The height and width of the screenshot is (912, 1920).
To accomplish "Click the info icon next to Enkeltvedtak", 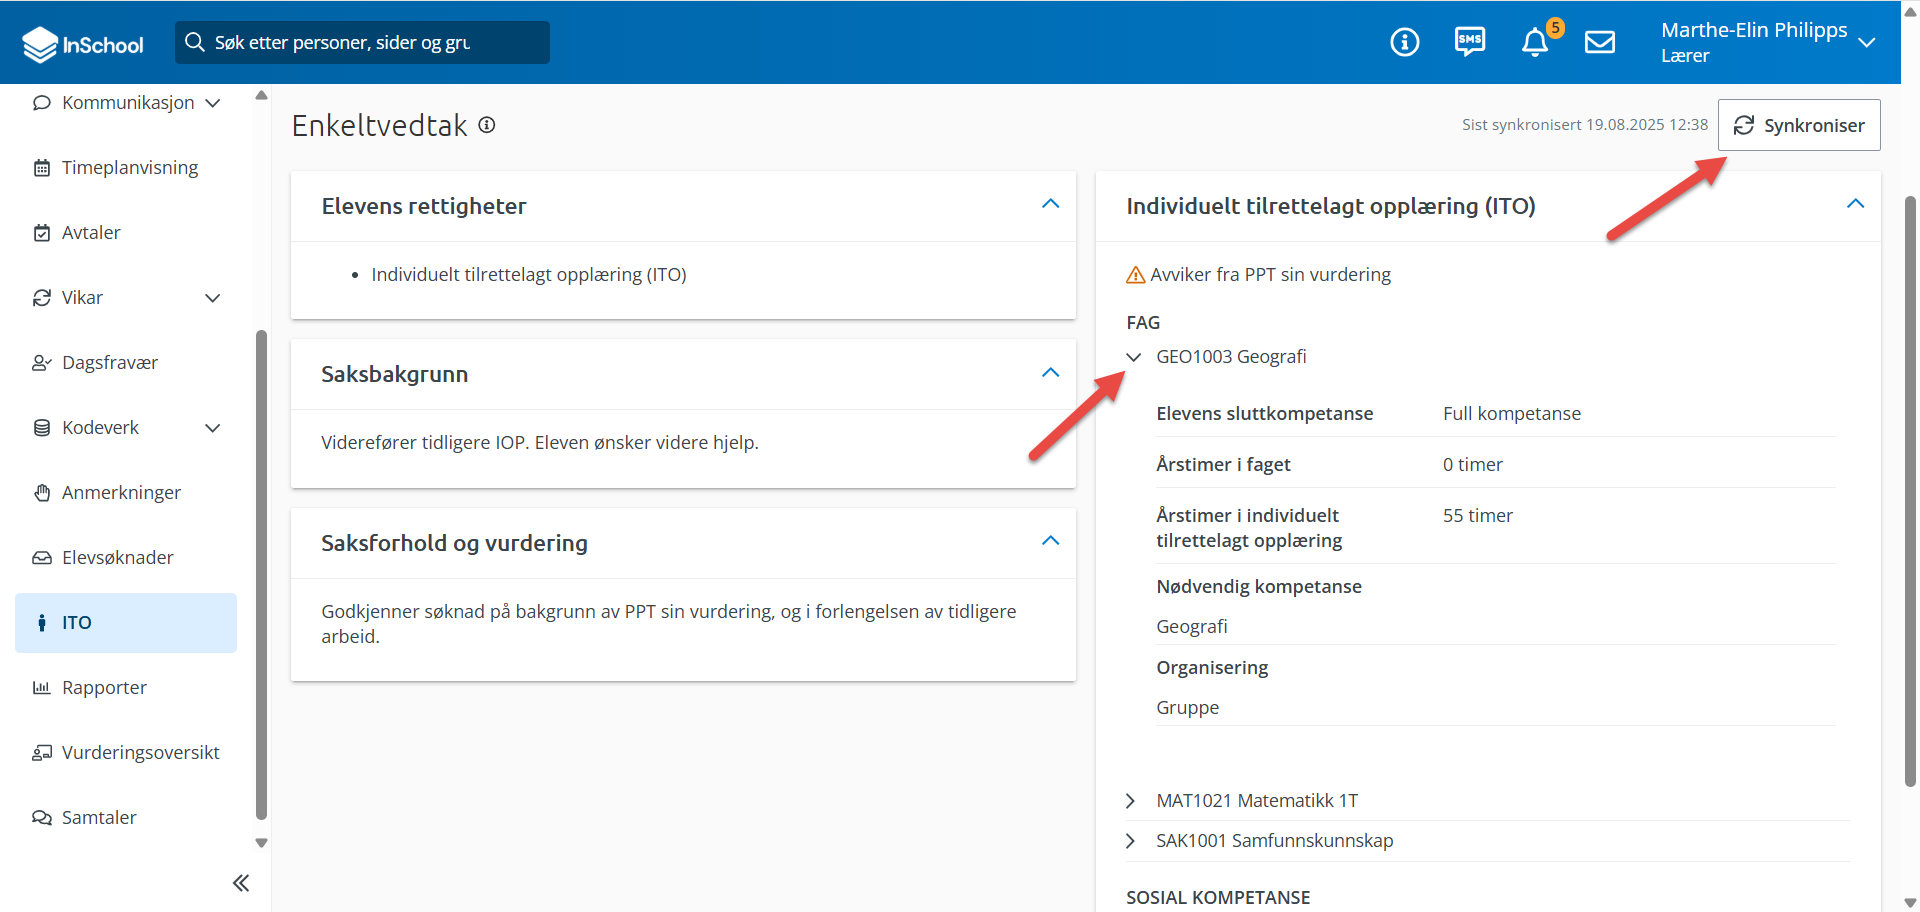I will pyautogui.click(x=487, y=125).
